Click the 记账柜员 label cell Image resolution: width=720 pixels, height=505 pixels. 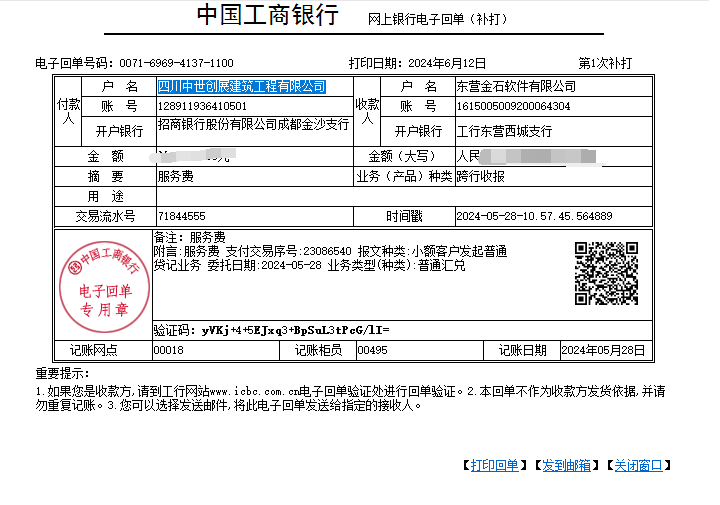point(318,350)
